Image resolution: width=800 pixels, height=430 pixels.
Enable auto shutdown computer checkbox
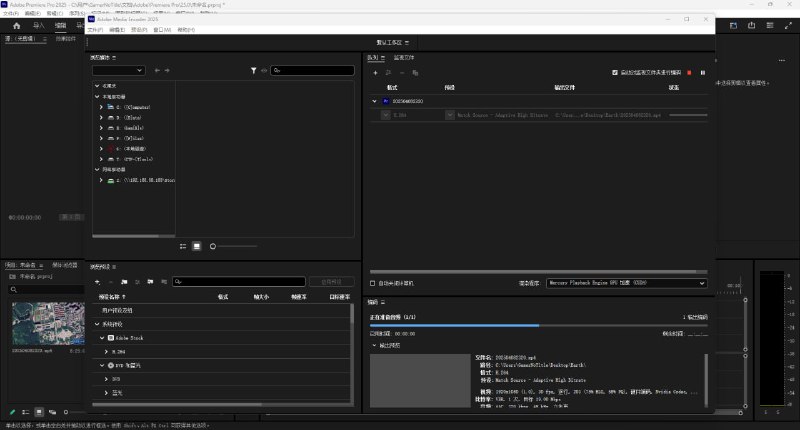tap(374, 283)
